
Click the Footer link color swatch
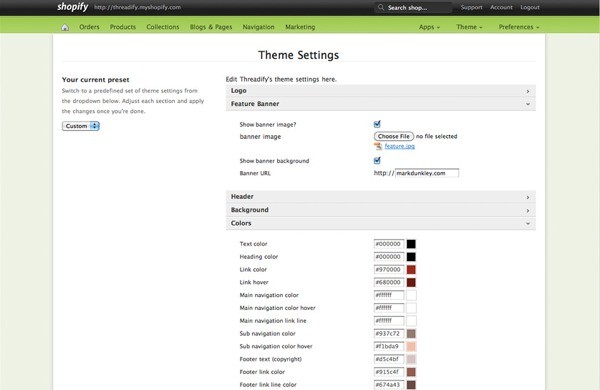tap(411, 372)
